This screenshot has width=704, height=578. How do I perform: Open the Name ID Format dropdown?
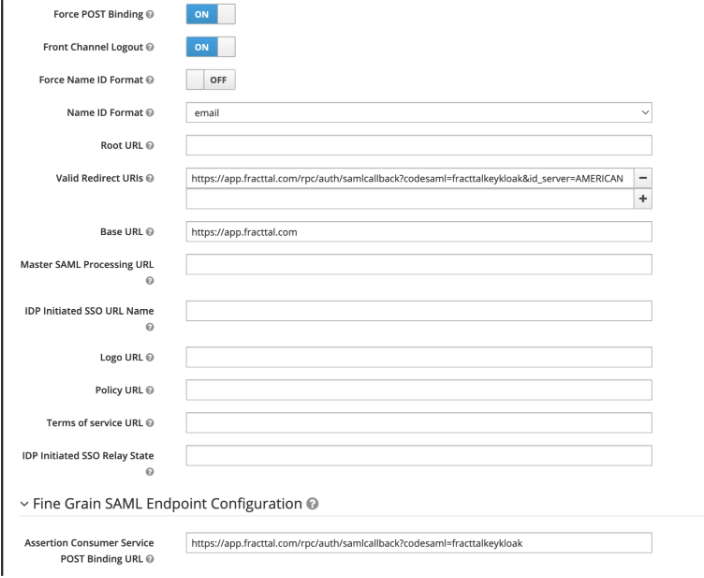point(419,113)
